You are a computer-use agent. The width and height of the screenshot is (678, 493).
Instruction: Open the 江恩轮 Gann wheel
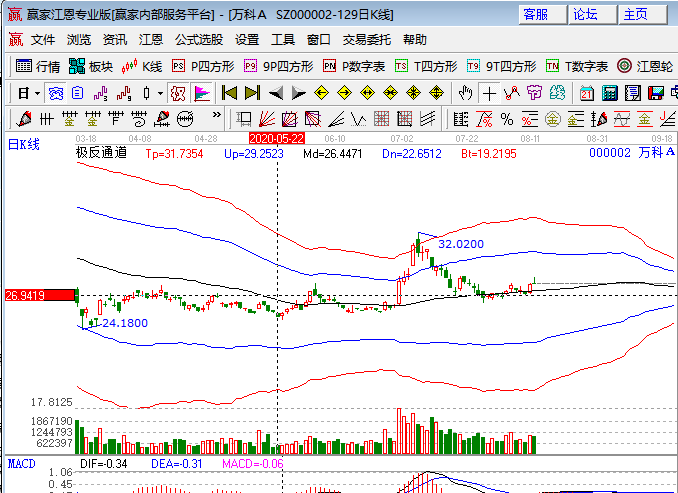(645, 66)
